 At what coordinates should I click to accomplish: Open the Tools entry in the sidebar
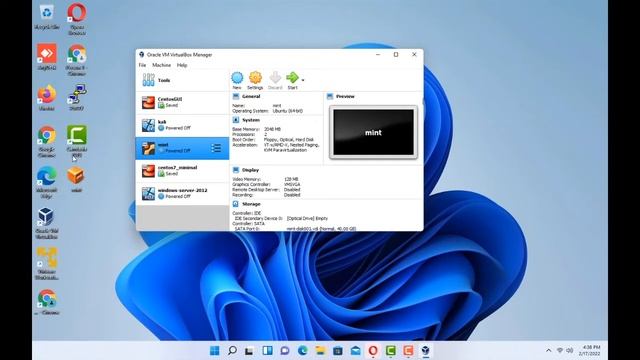pos(182,80)
